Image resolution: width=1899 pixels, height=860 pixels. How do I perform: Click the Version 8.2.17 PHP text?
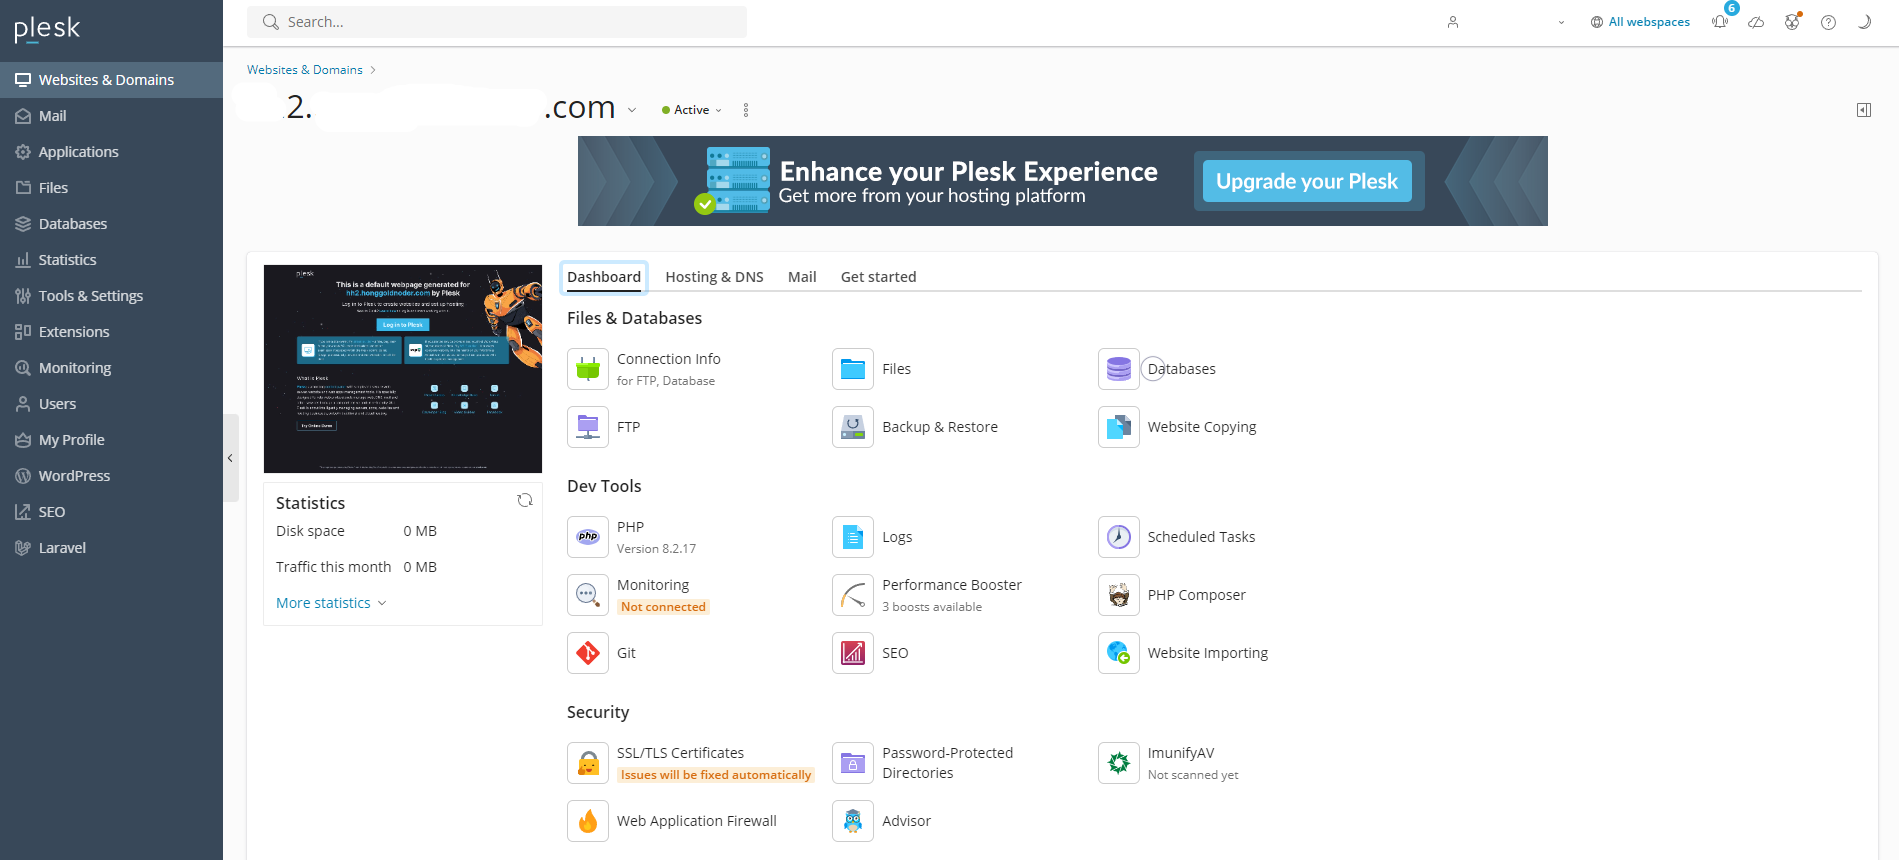656,549
